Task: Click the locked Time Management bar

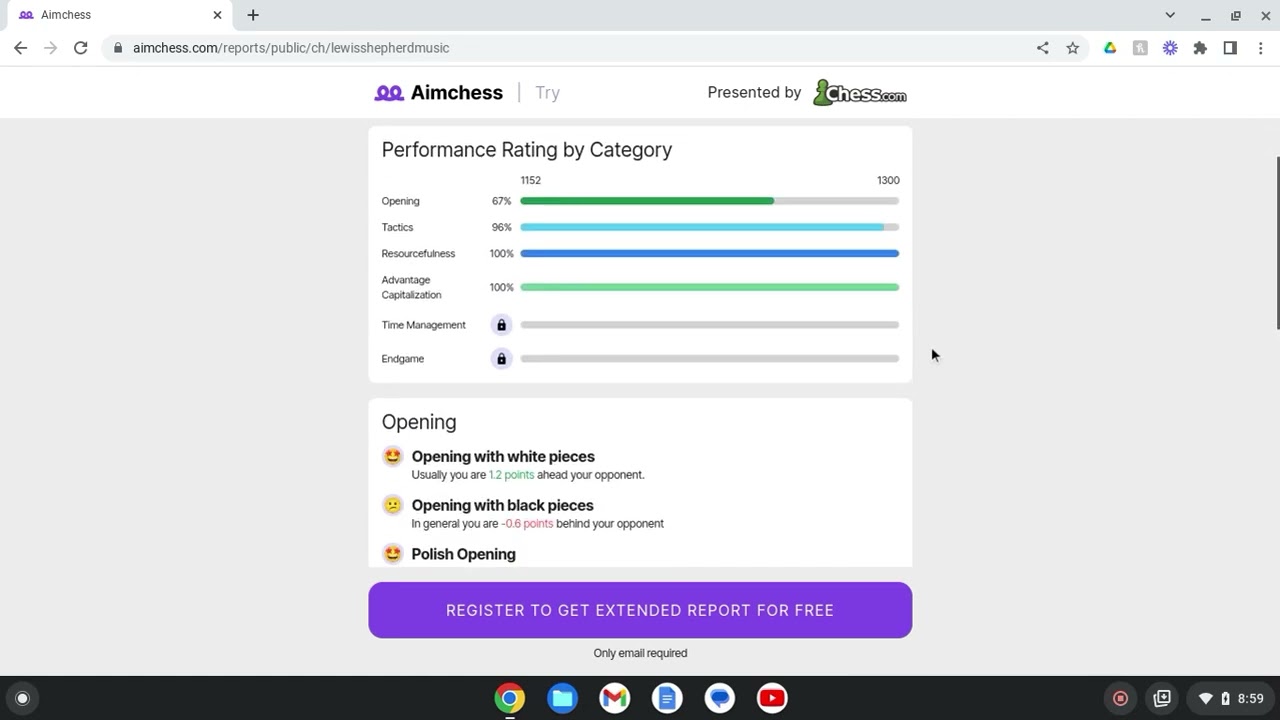Action: pos(709,325)
